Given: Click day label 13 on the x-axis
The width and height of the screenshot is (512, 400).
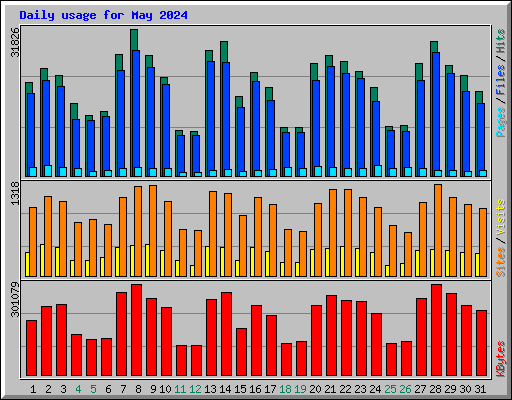Looking at the screenshot, I should point(210,389).
